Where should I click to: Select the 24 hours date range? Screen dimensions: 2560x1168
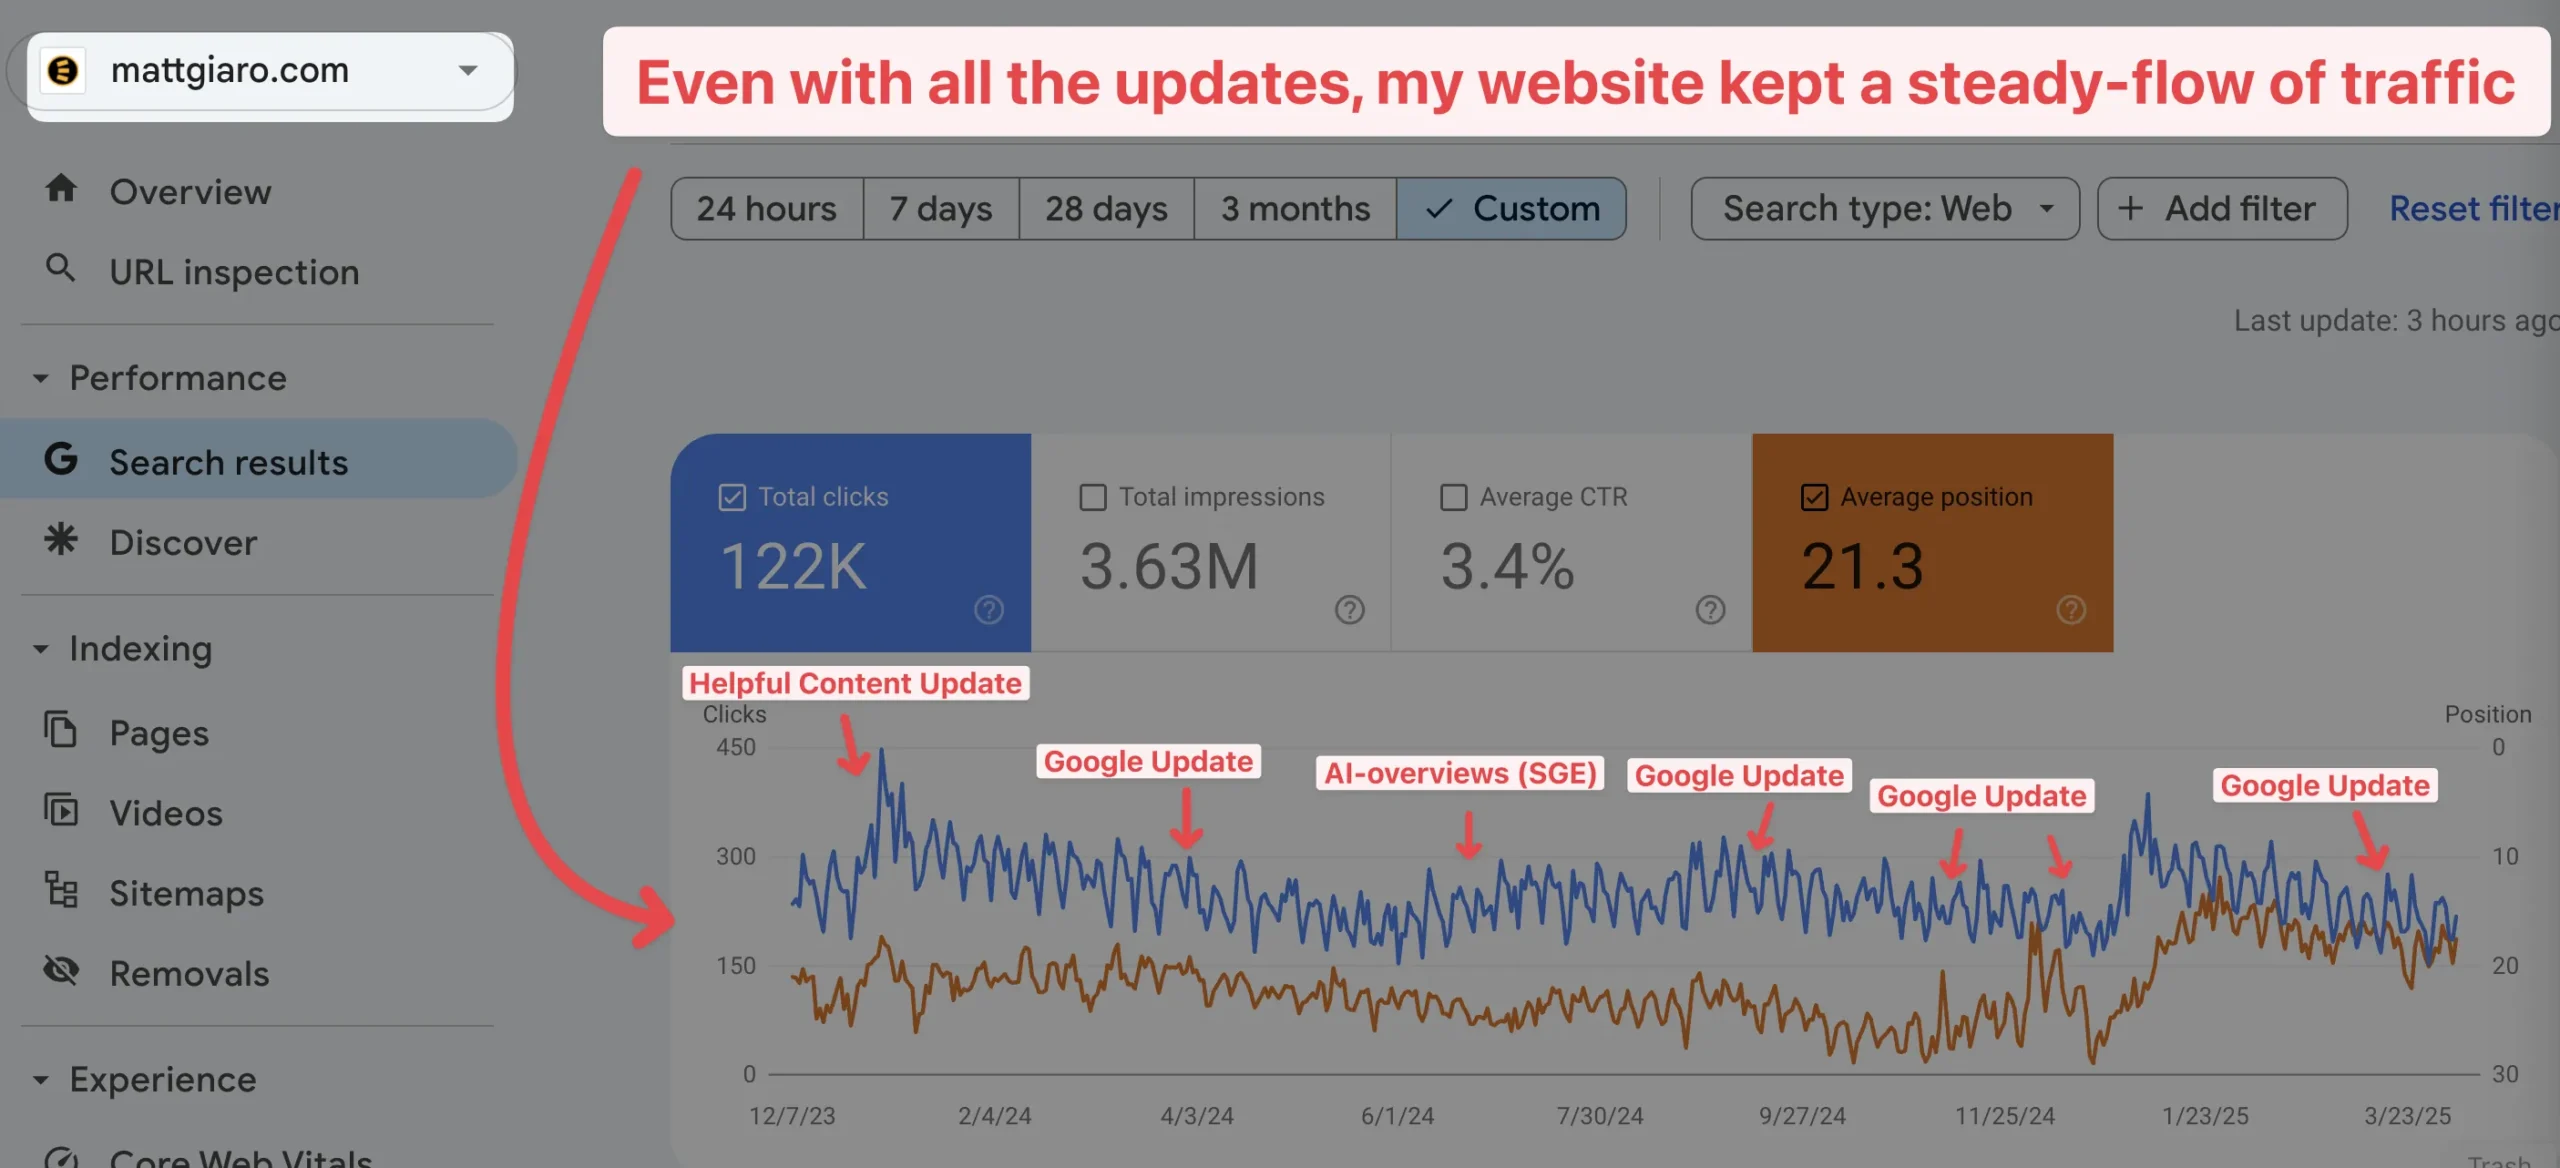point(767,208)
